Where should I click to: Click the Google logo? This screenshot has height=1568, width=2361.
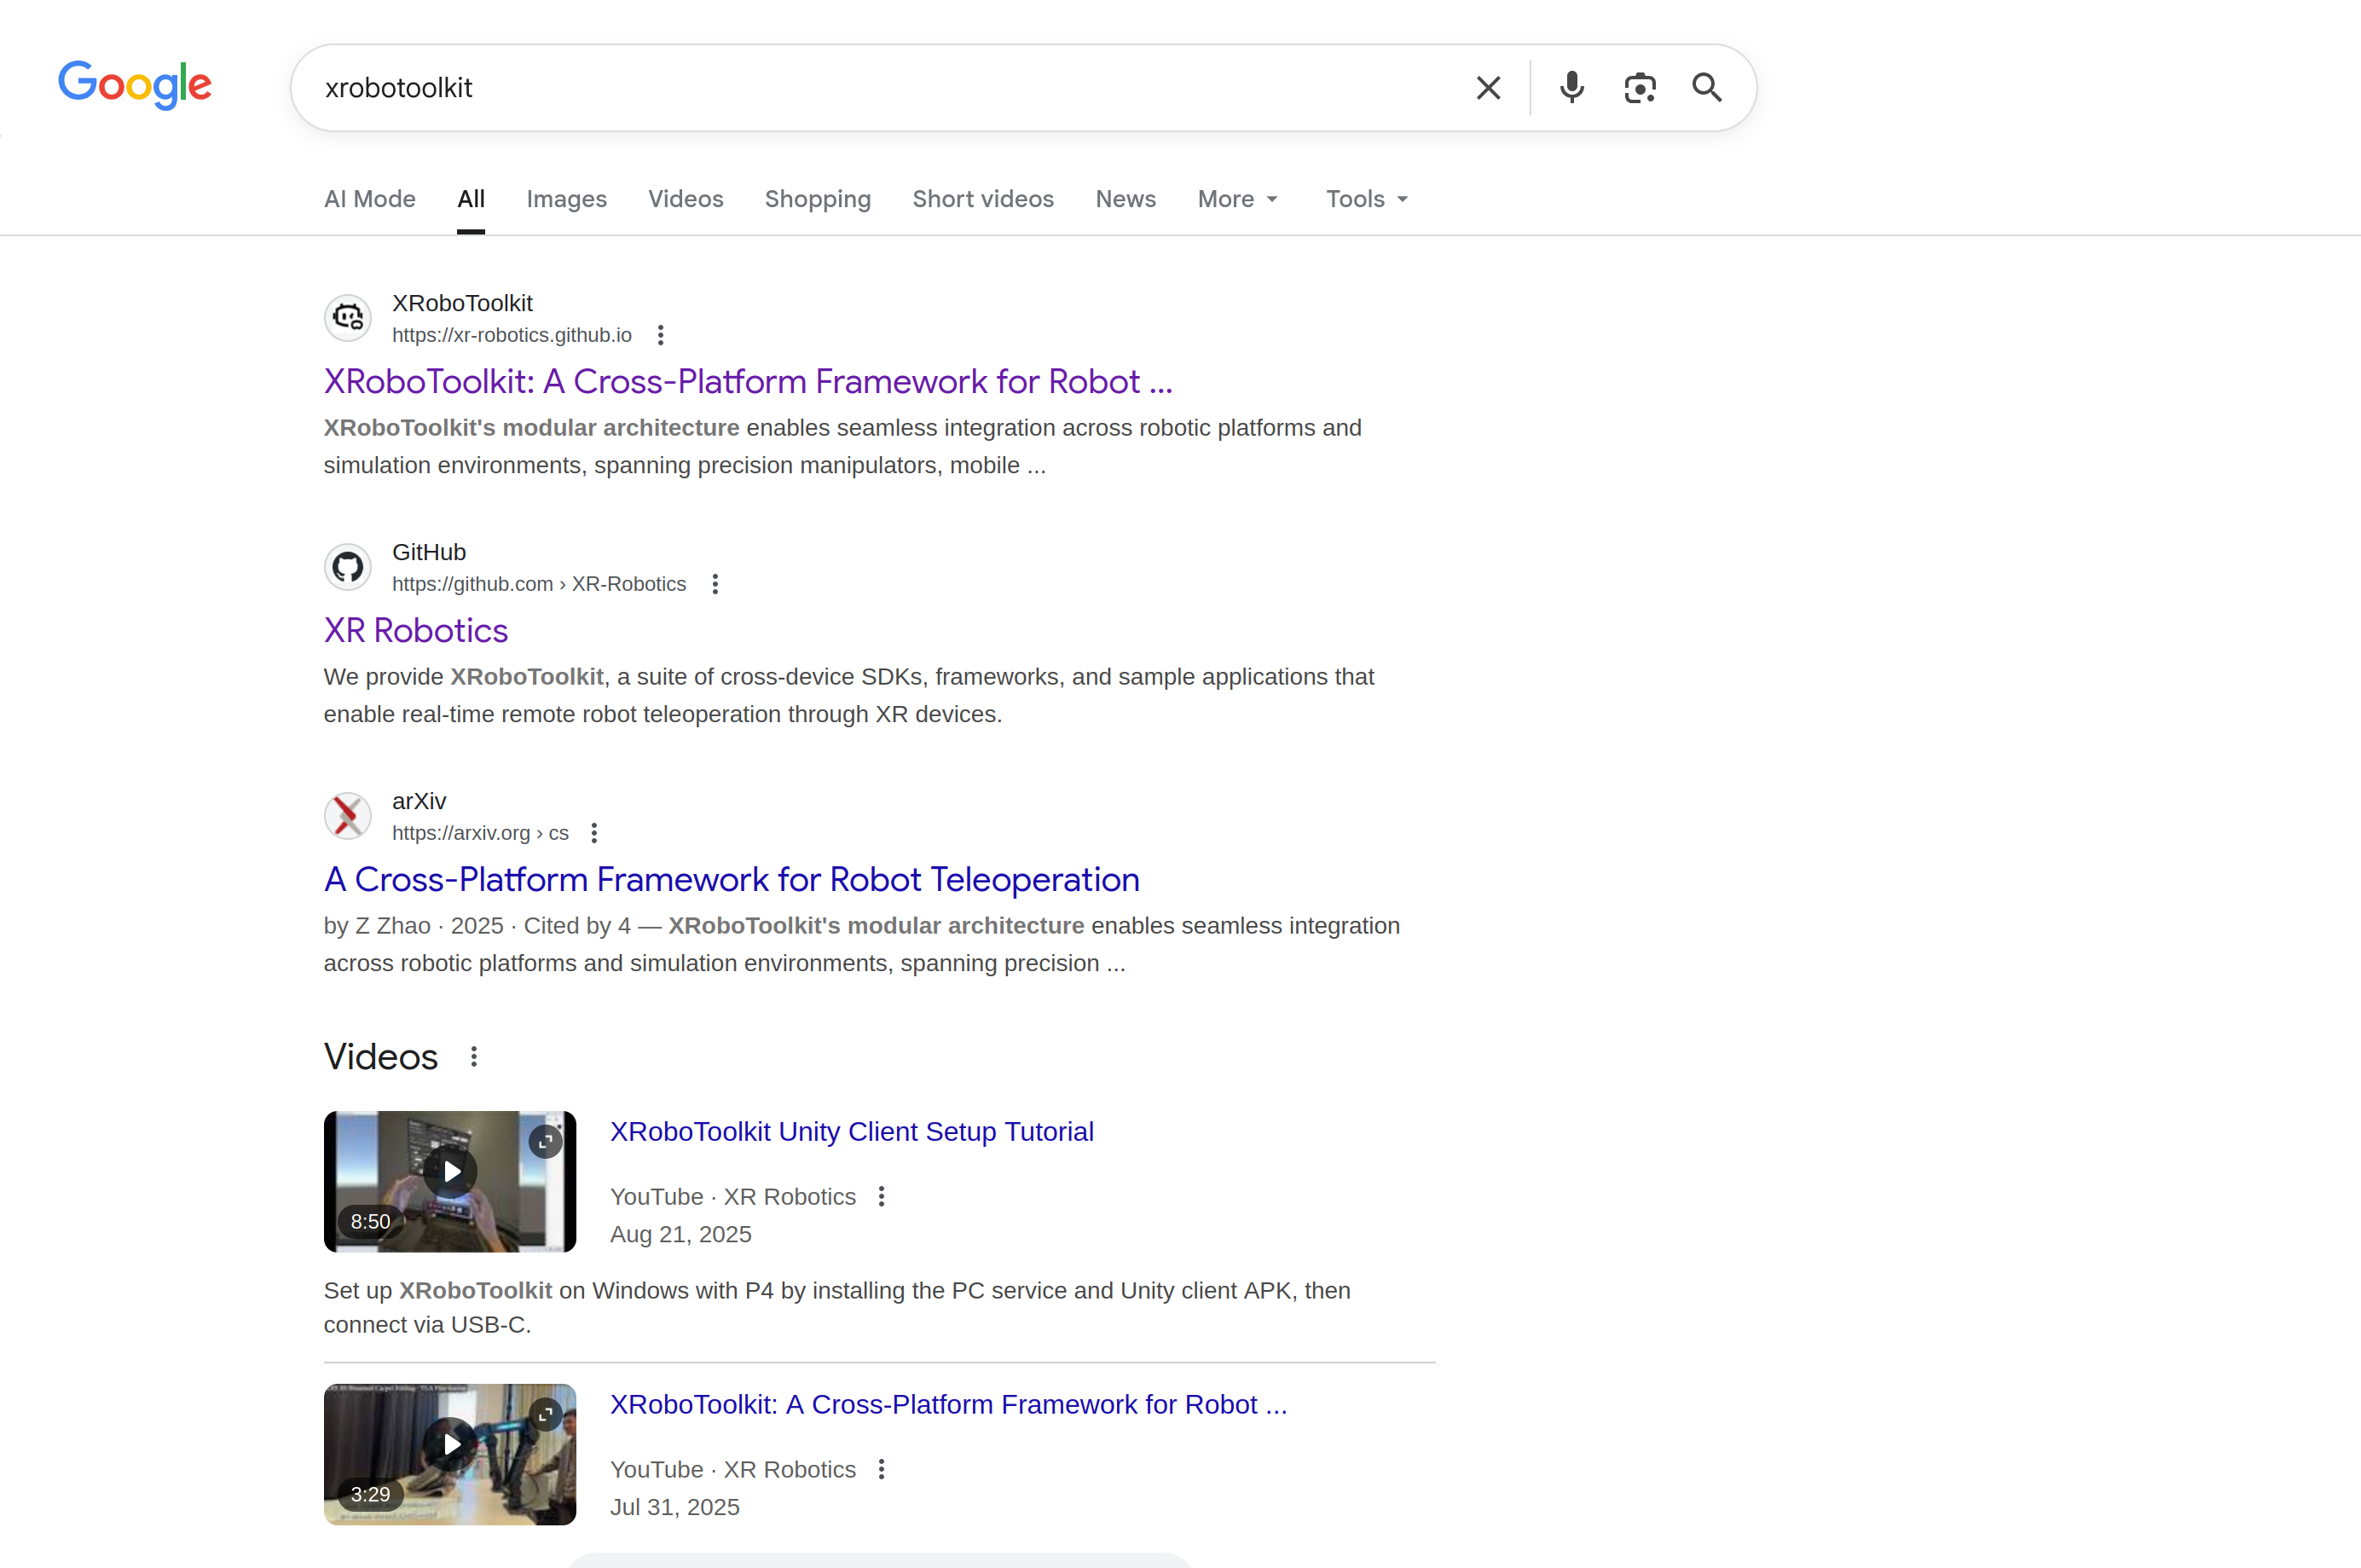pos(135,85)
